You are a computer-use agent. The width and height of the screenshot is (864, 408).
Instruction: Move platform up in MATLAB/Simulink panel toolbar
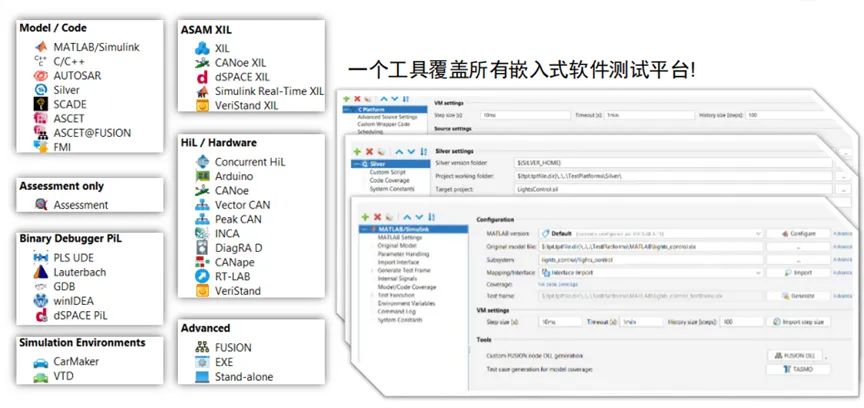click(x=407, y=217)
